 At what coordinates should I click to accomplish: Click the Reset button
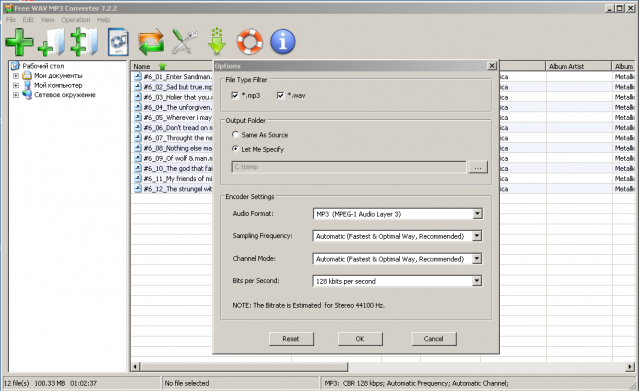(291, 339)
